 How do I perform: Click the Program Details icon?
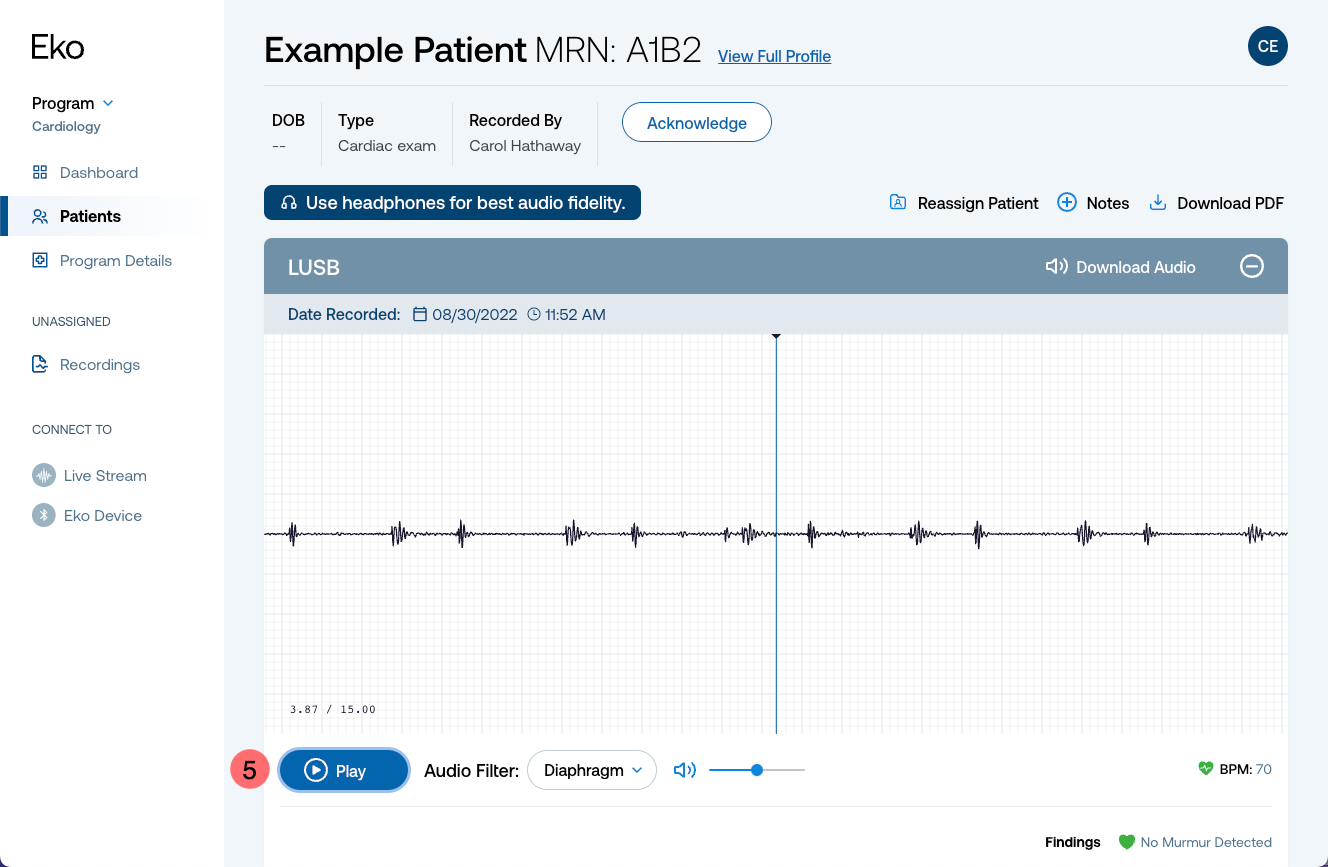click(x=40, y=260)
